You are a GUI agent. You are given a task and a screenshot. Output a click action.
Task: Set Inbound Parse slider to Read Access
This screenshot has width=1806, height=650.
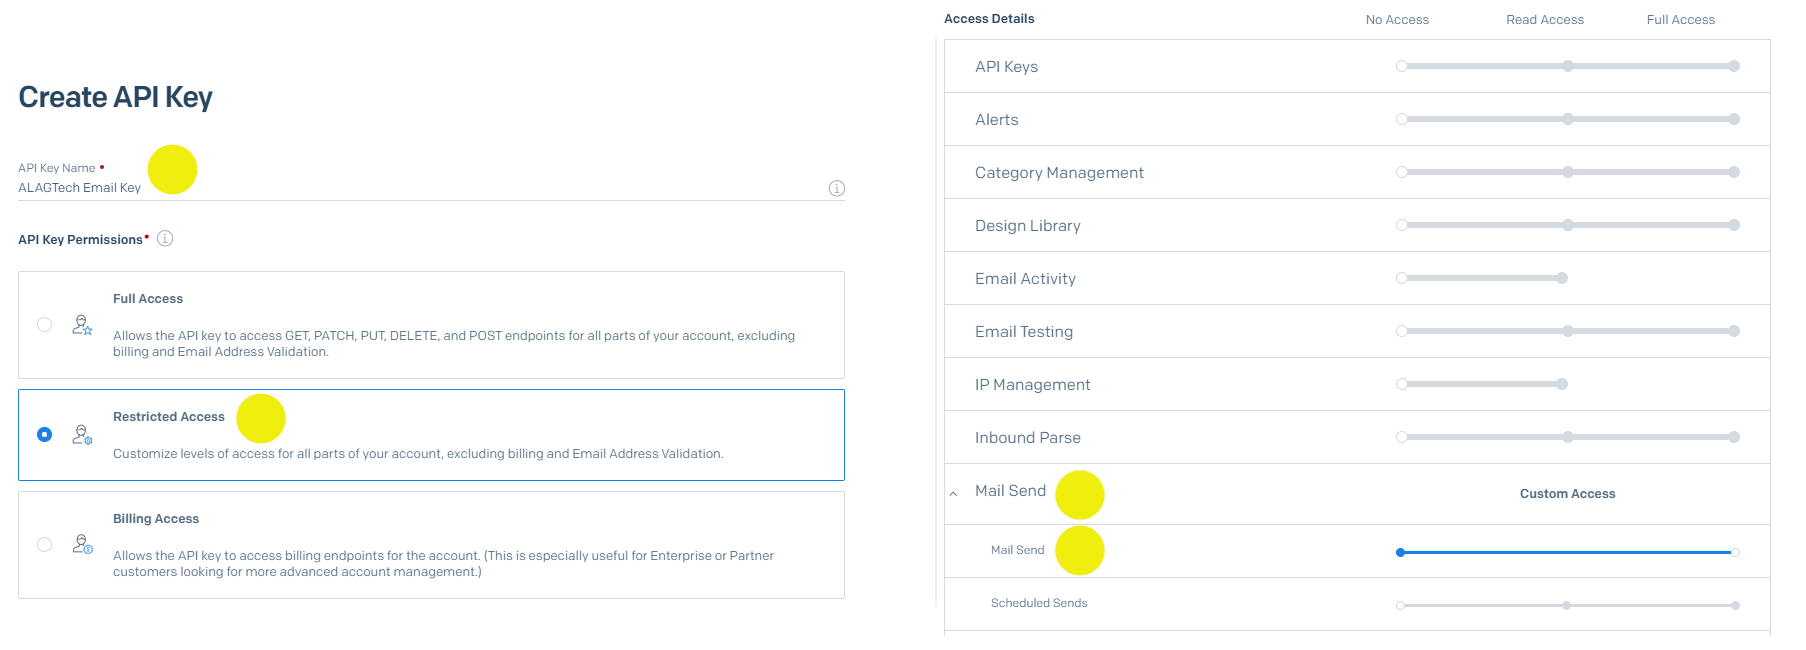pos(1568,437)
